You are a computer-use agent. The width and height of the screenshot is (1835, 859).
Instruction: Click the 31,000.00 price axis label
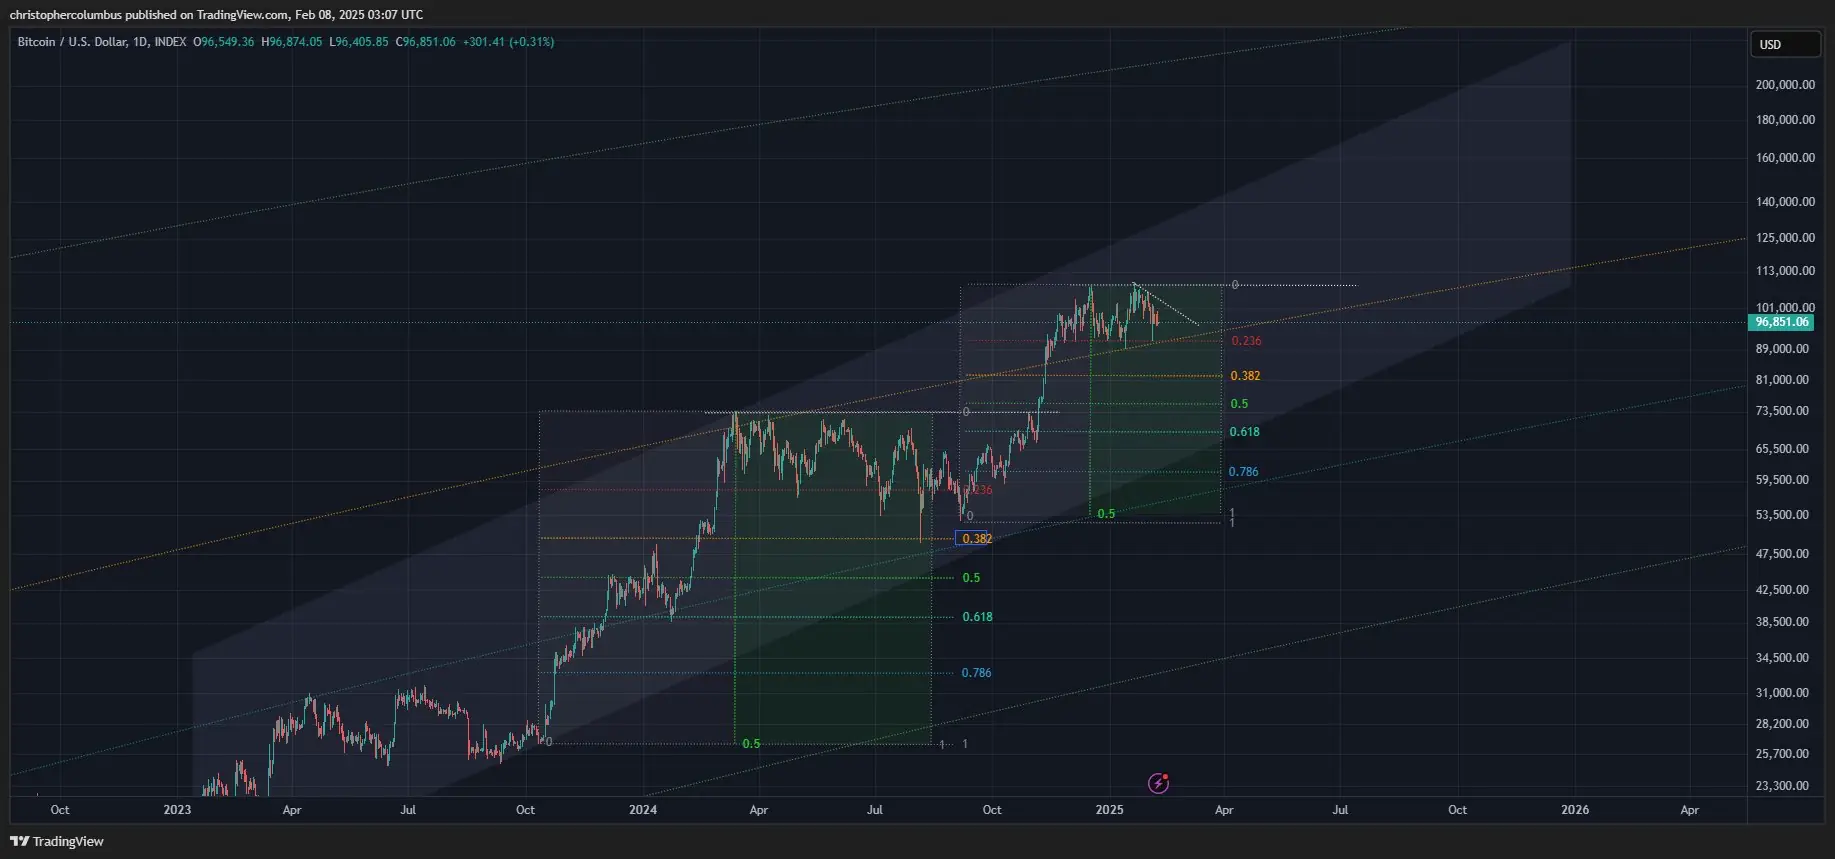1782,693
